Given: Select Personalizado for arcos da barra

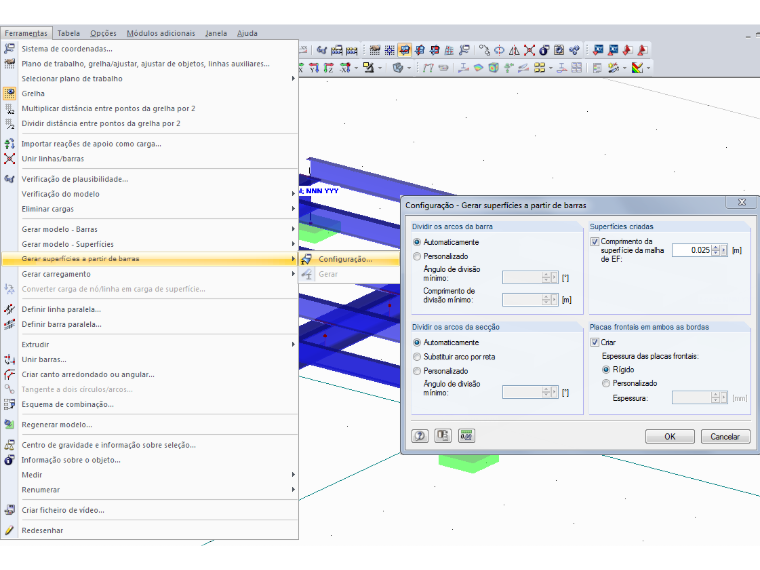Looking at the screenshot, I should point(417,256).
